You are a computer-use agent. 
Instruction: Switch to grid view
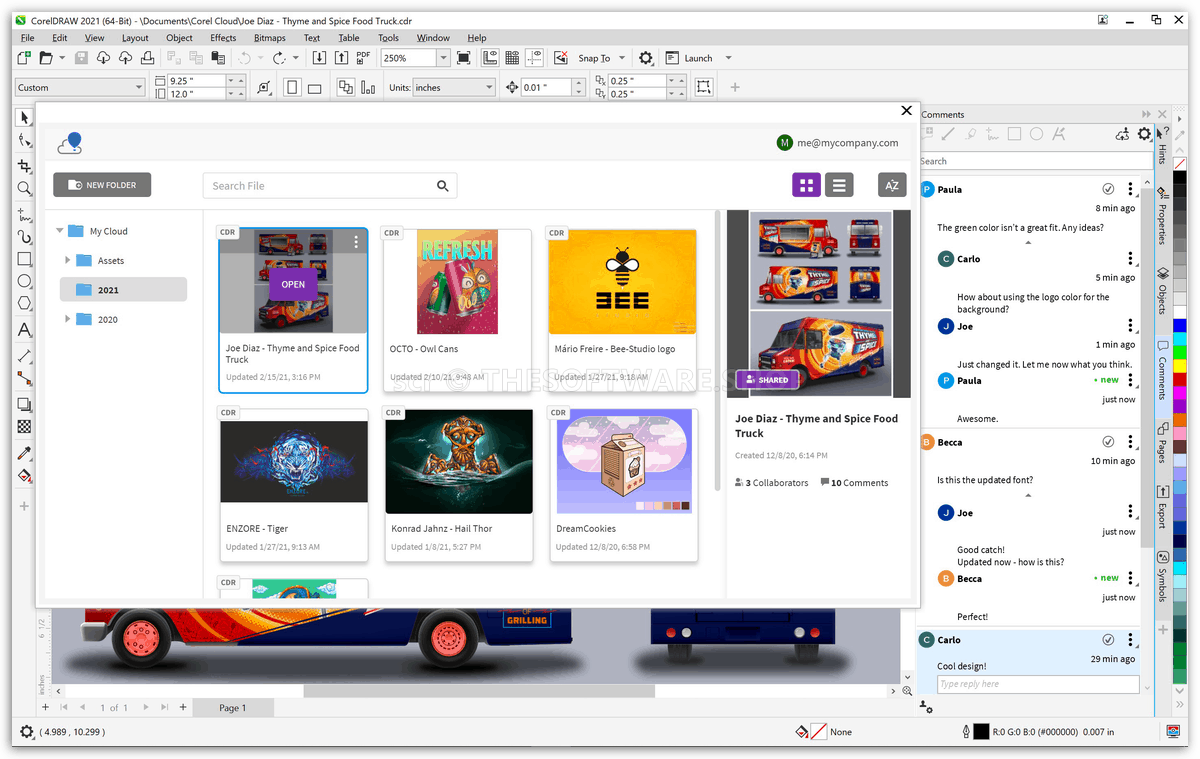(807, 185)
